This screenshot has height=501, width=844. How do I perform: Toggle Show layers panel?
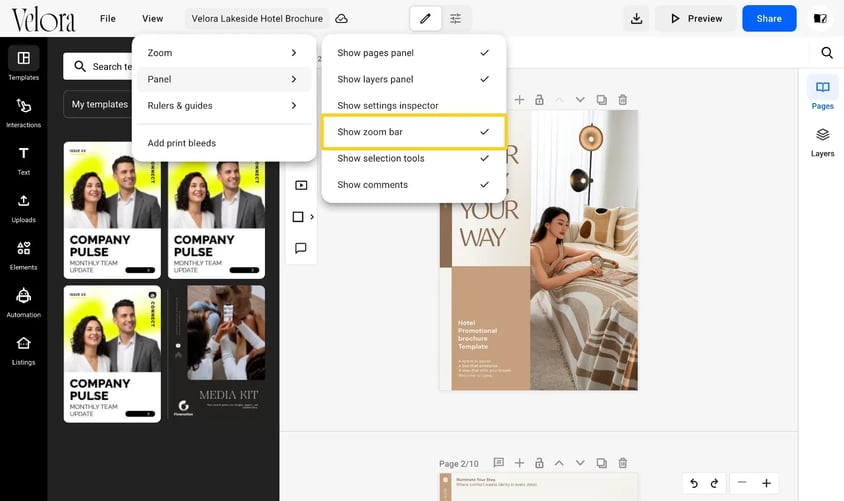tap(413, 79)
